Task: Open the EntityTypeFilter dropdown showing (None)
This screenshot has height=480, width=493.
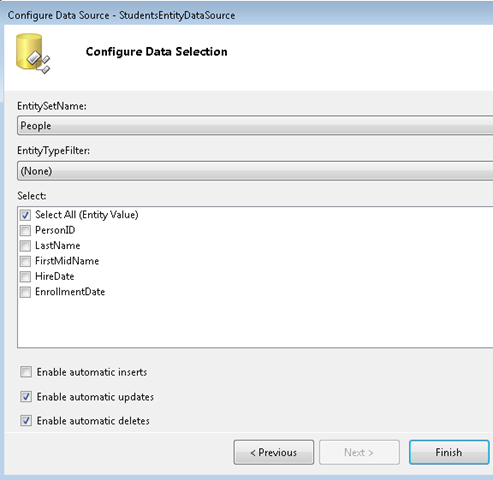Action: click(x=255, y=171)
